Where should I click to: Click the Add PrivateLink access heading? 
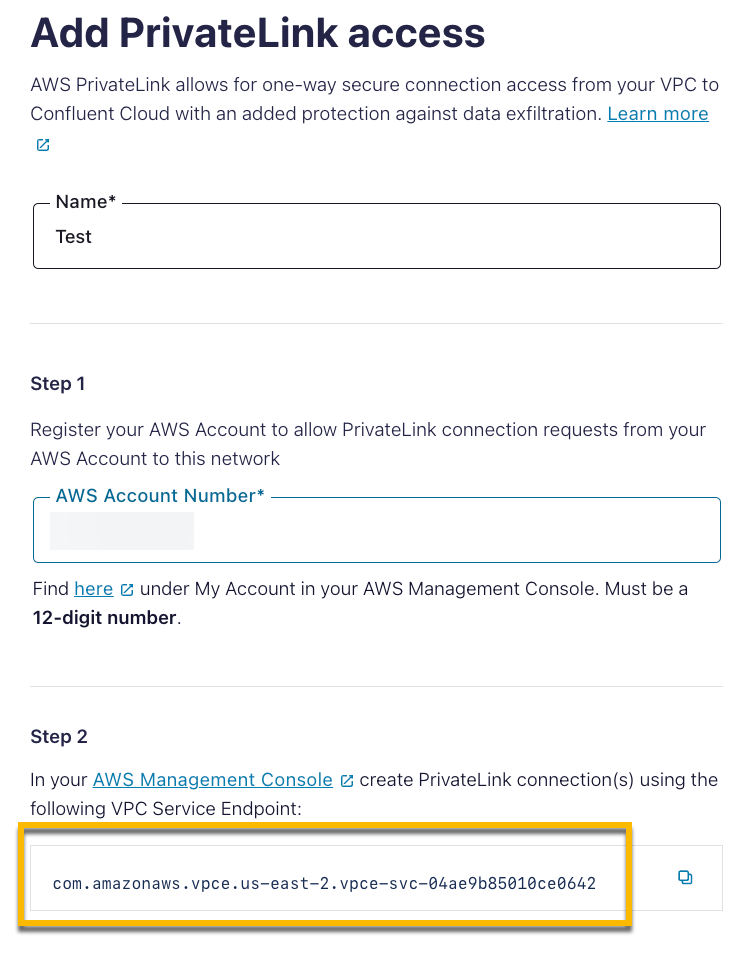click(x=258, y=34)
